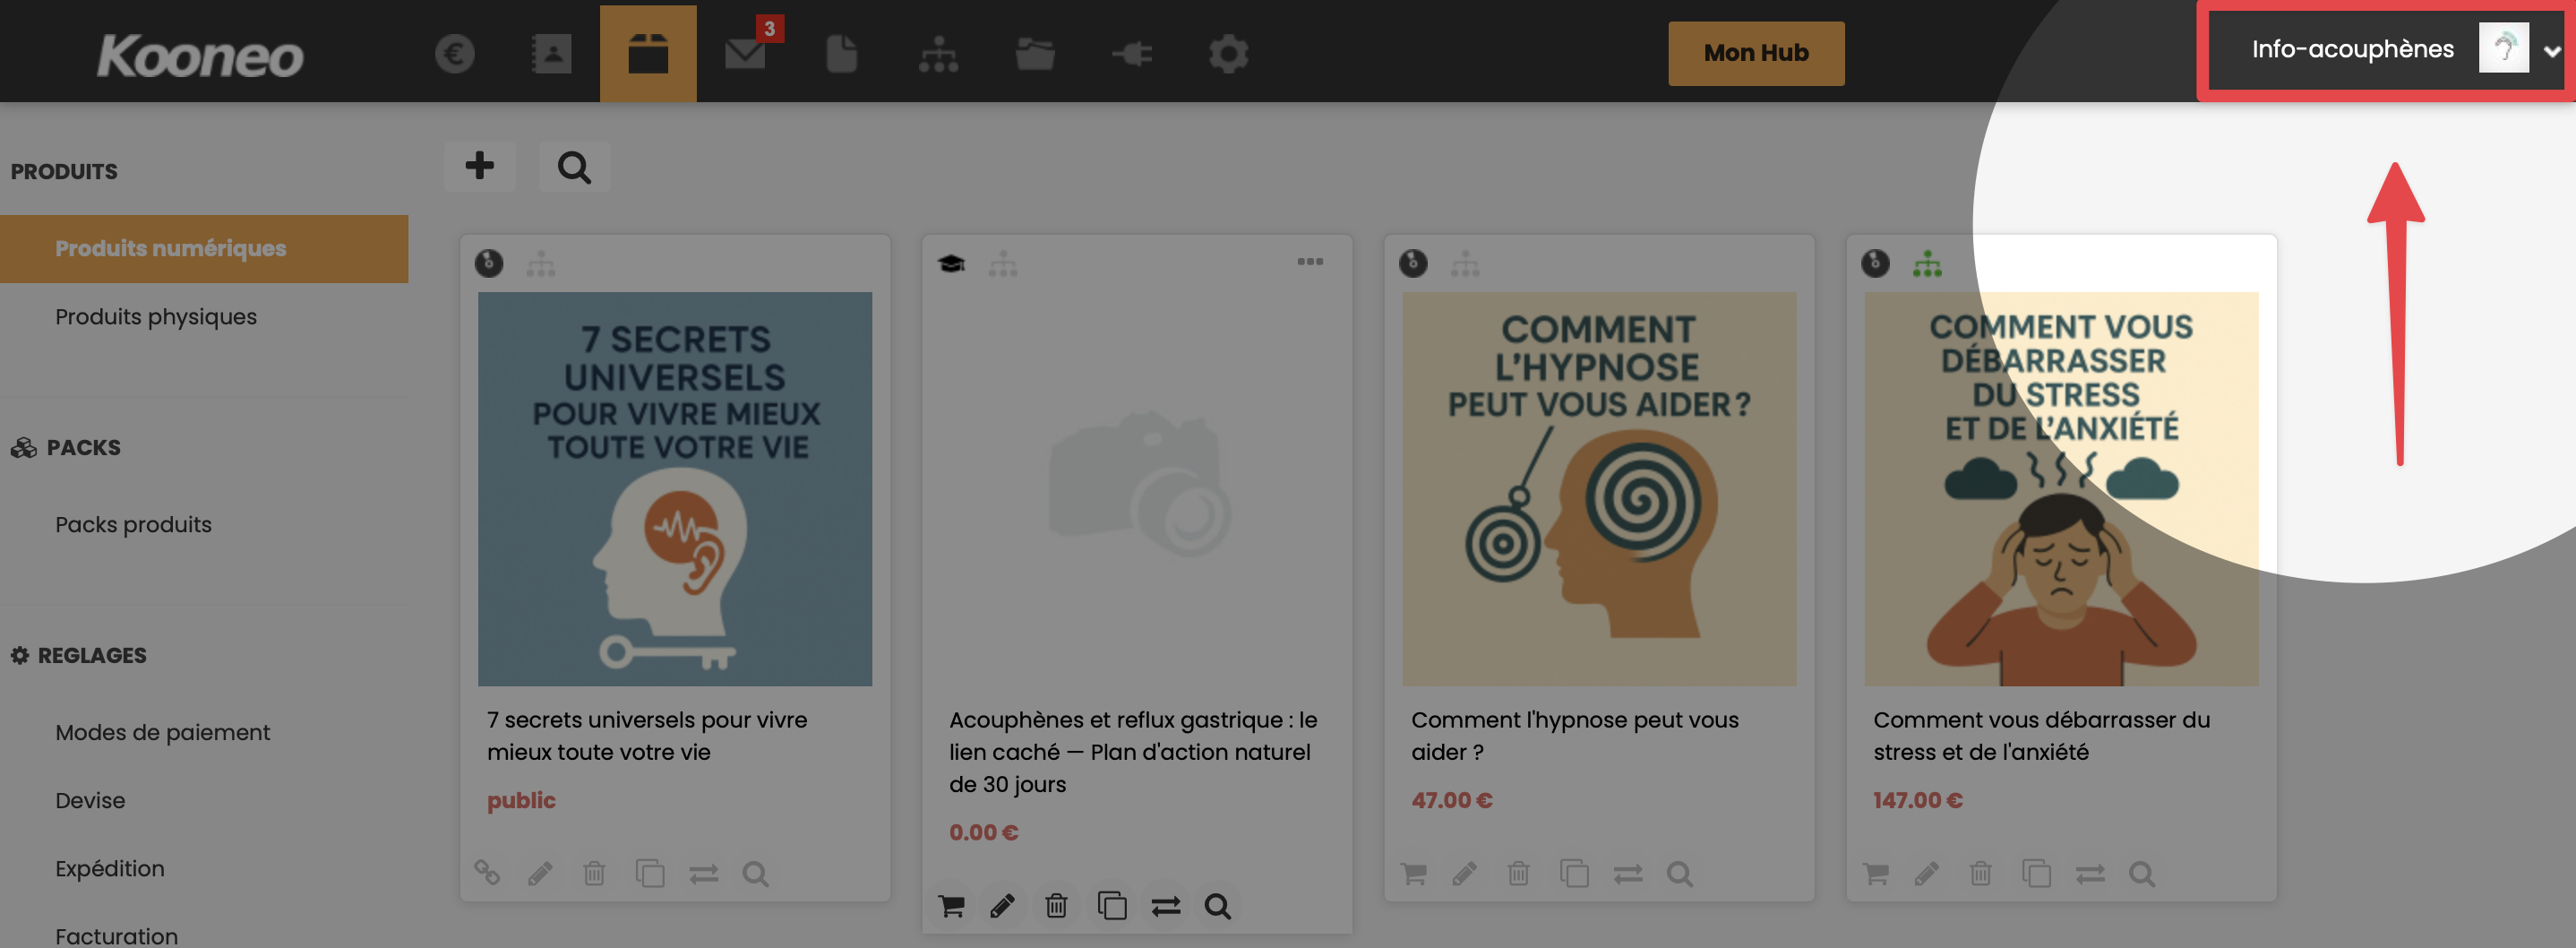Viewport: 2576px width, 948px height.
Task: Click the plus button to add a product
Action: tap(480, 166)
